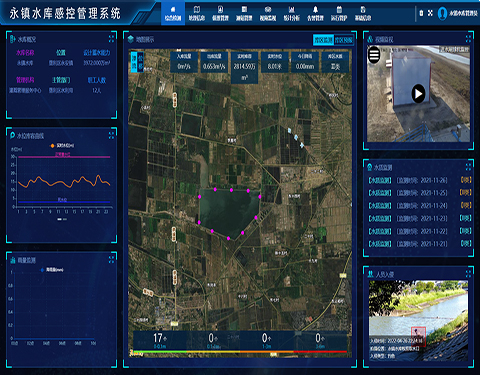Expand the water level curve panel
This screenshot has width=480, height=375.
coord(111,135)
